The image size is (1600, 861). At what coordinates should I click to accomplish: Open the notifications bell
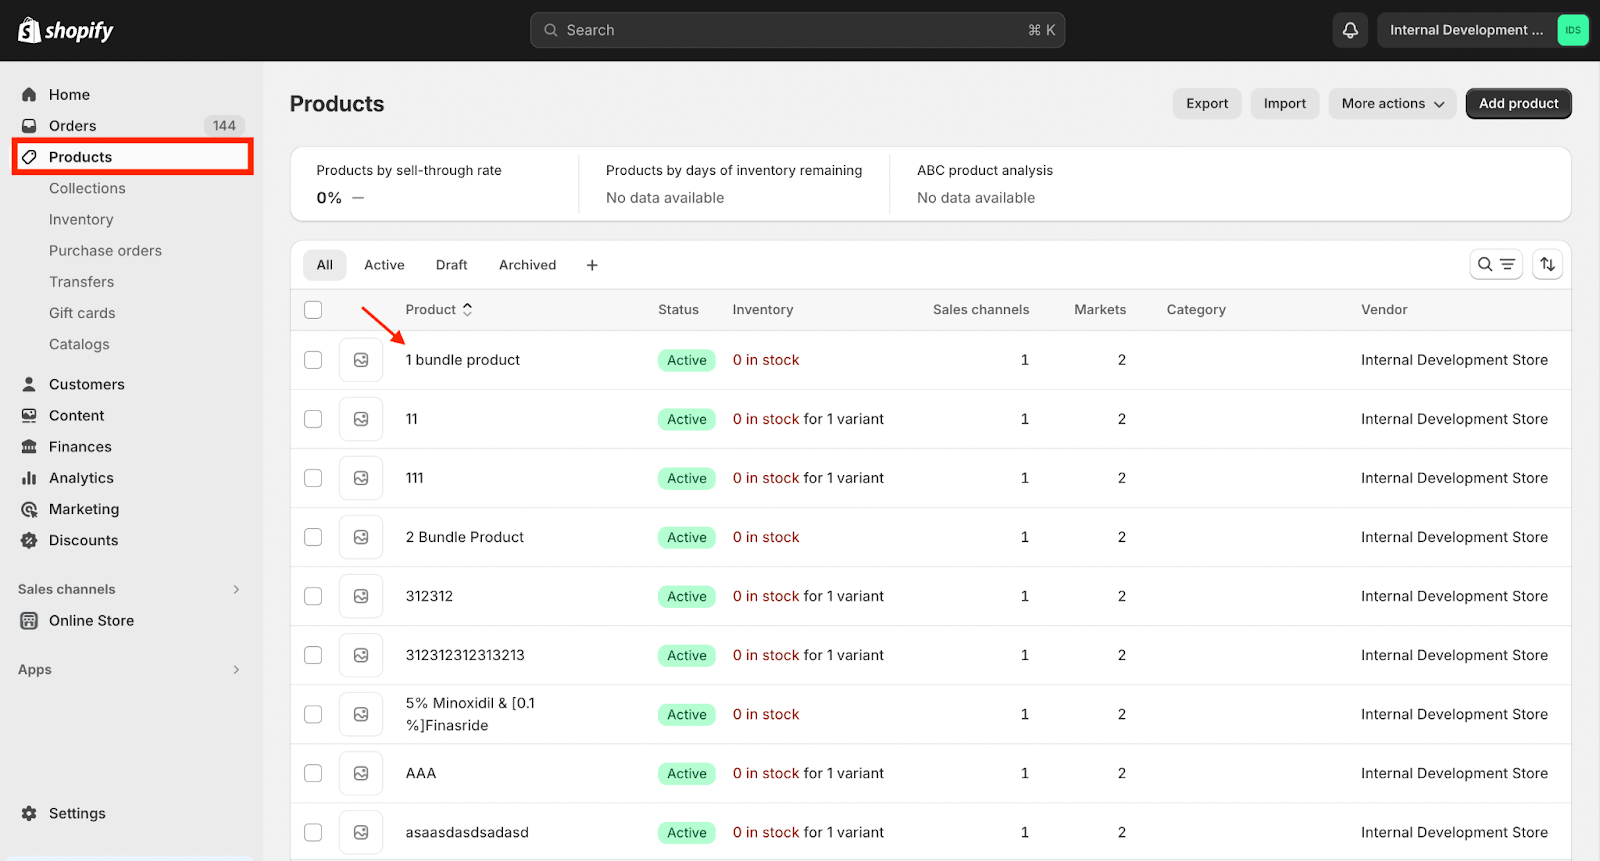[x=1350, y=30]
